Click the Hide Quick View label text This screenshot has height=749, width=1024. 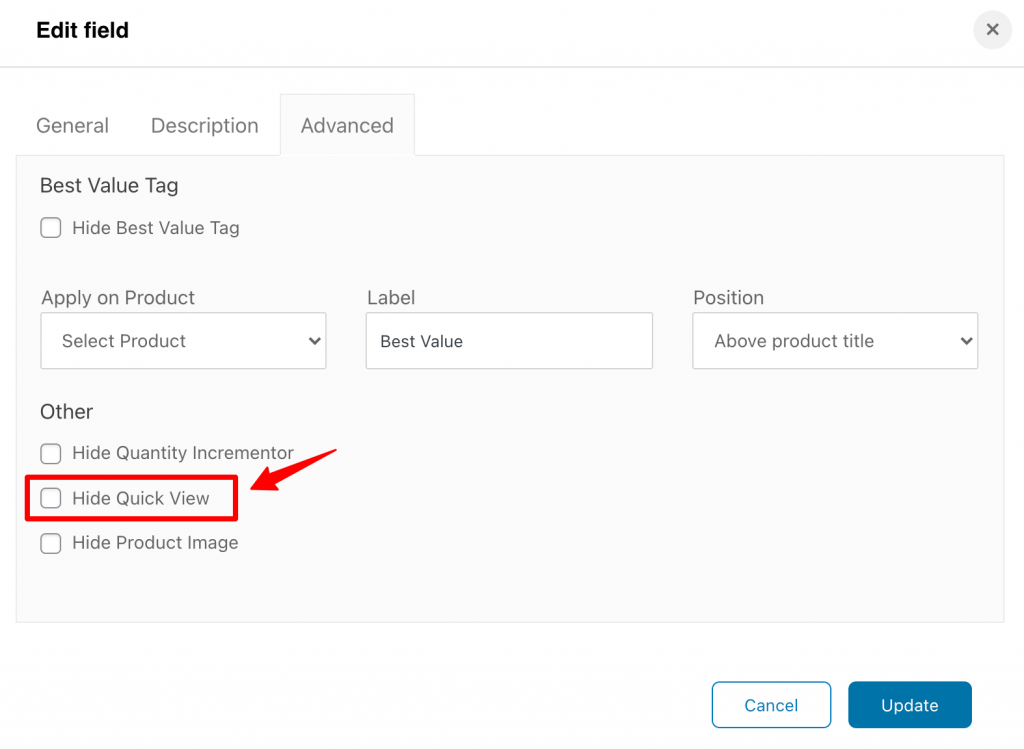[140, 498]
